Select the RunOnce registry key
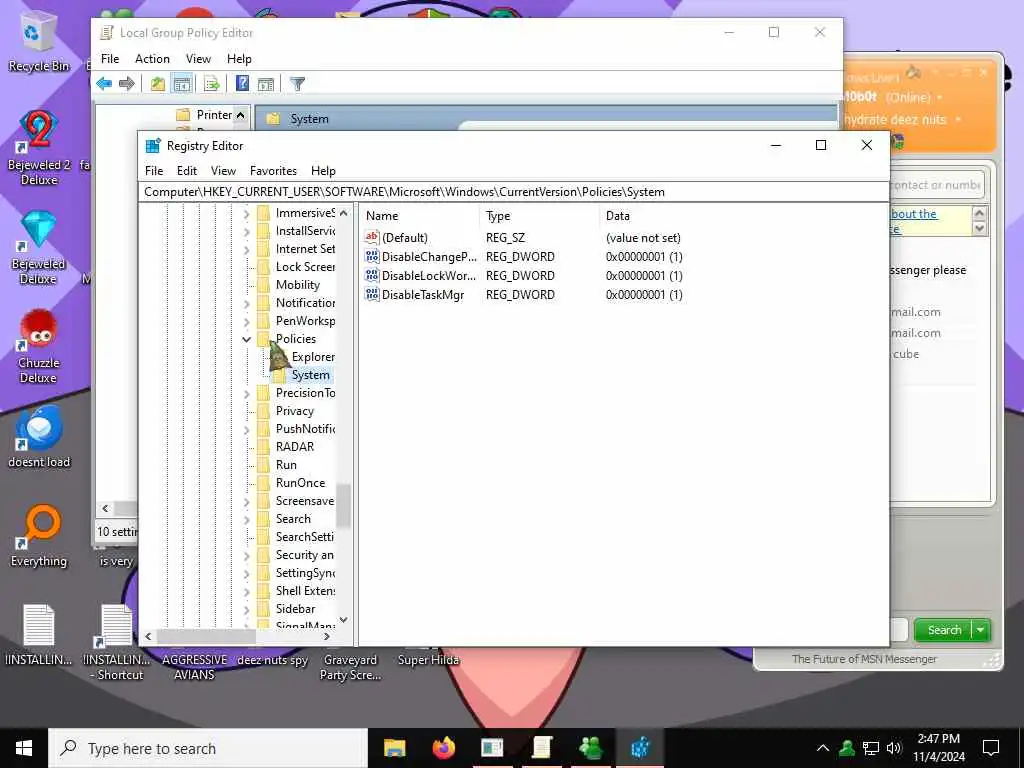Image resolution: width=1024 pixels, height=768 pixels. 300,483
